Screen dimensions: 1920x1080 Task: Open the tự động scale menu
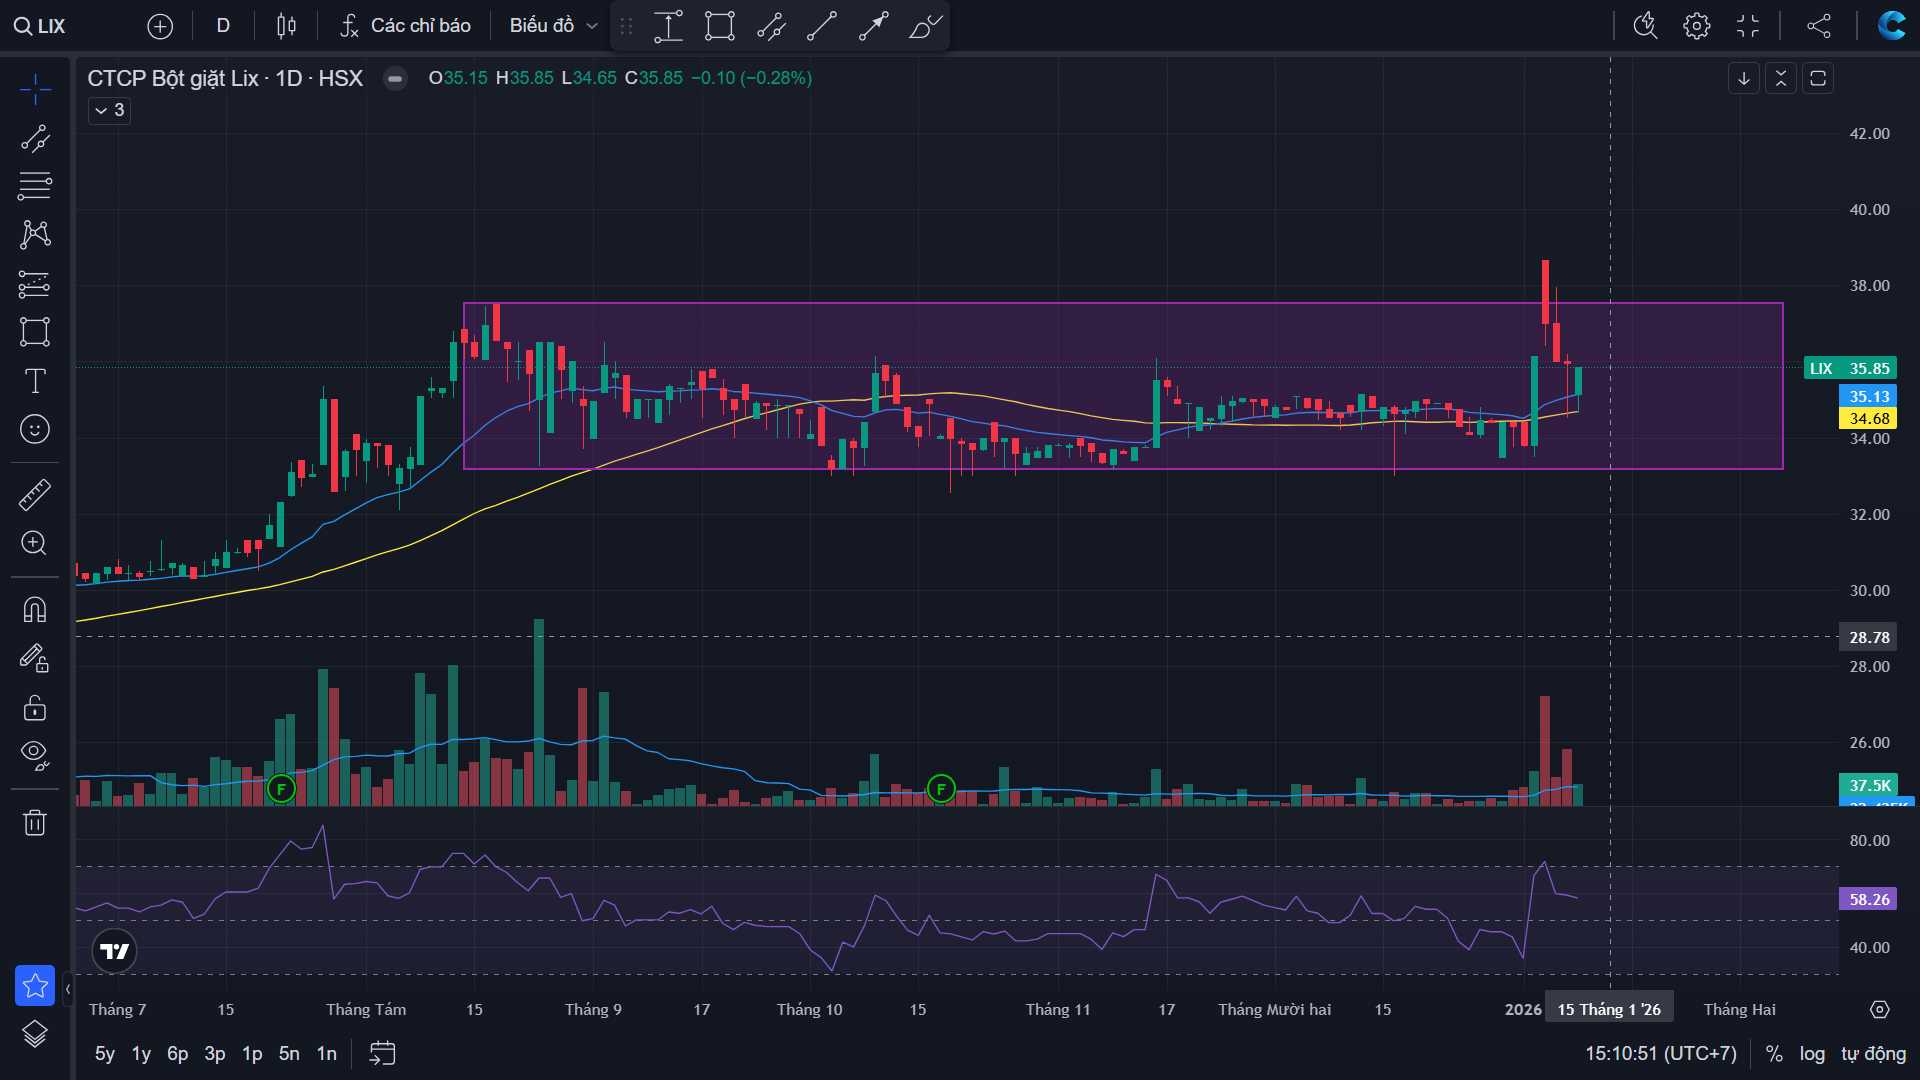1873,1053
